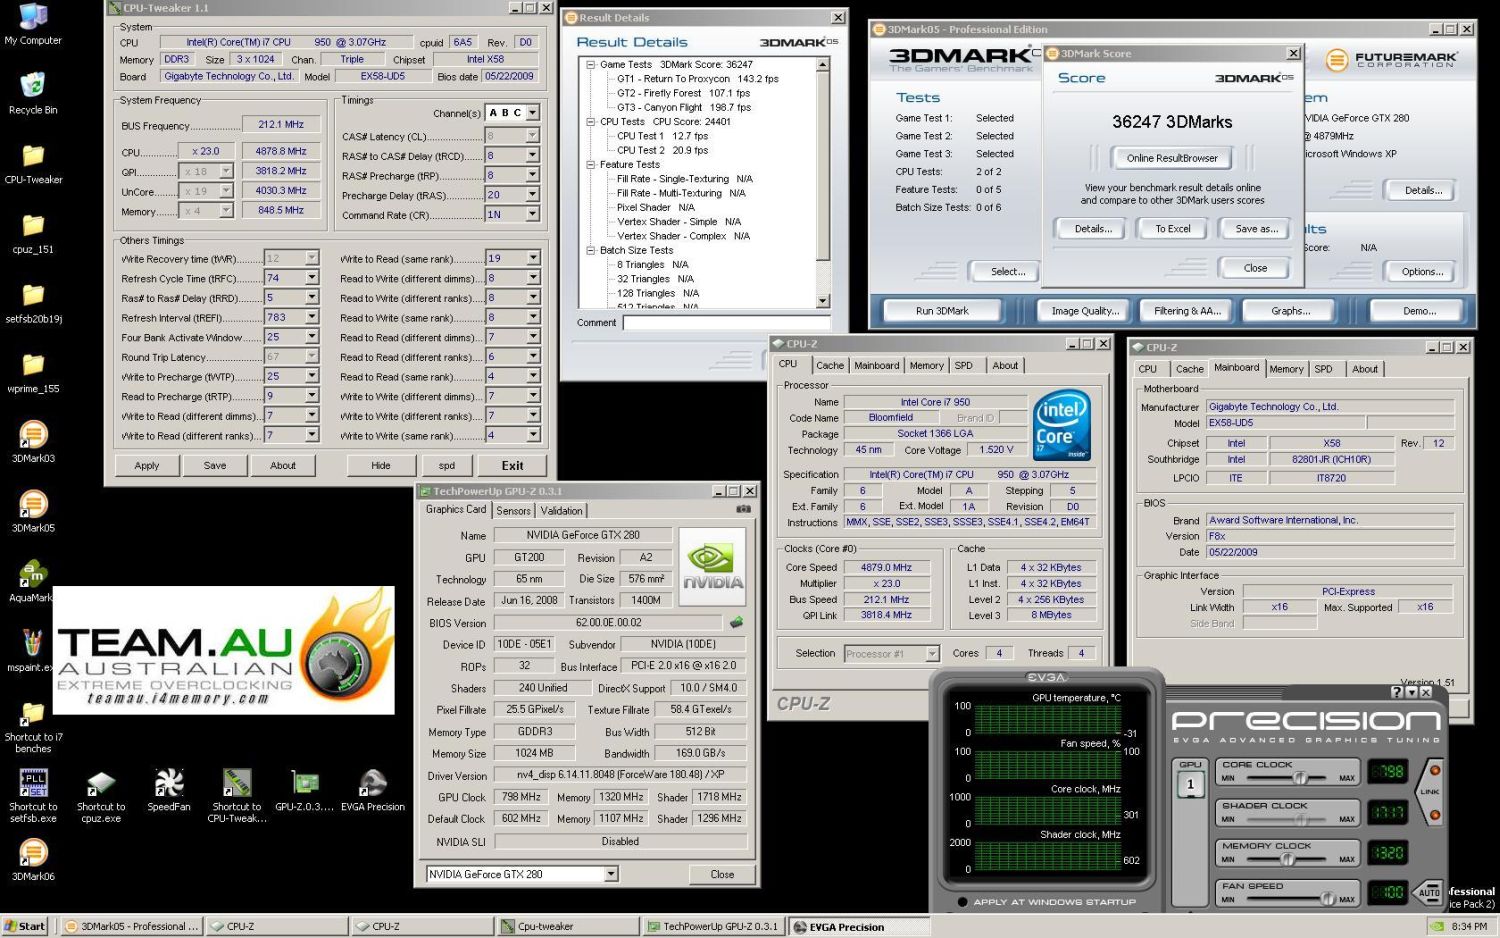Click GPU-Z save BIOS chip icon
The width and height of the screenshot is (1500, 938).
click(737, 622)
